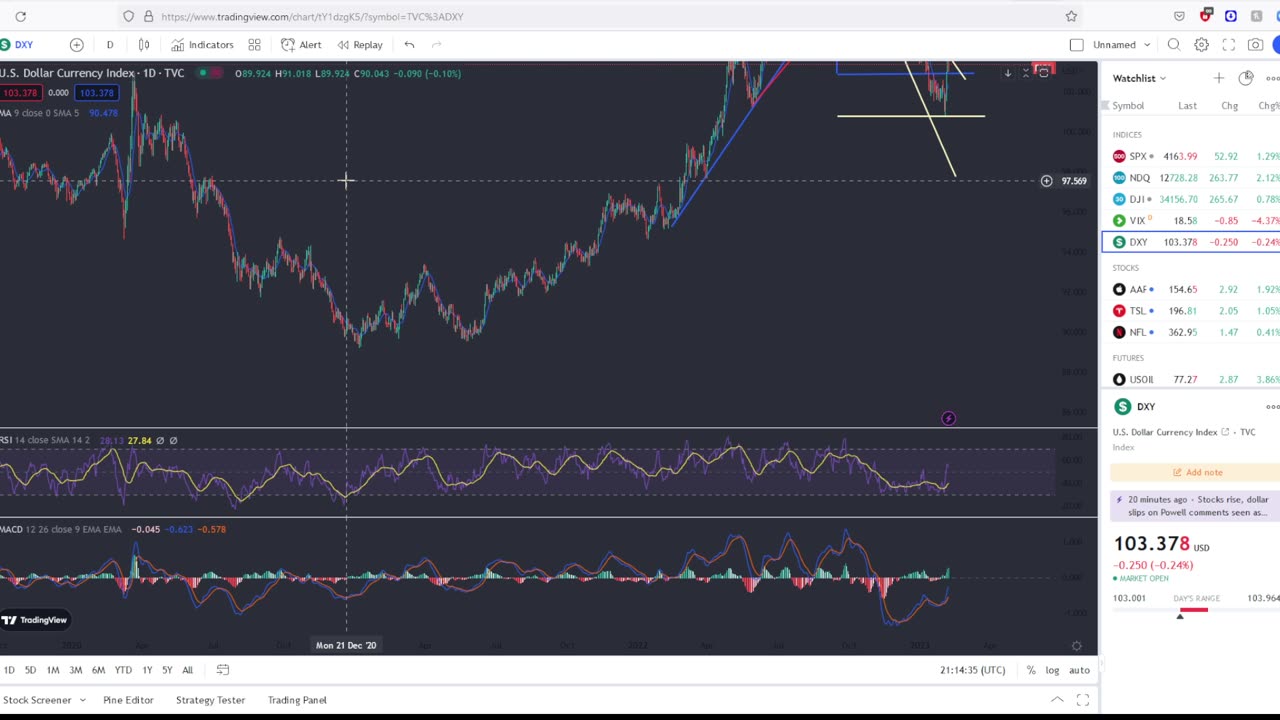Collapse the STOCKS watchlist section
The image size is (1280, 720).
(x=1126, y=268)
